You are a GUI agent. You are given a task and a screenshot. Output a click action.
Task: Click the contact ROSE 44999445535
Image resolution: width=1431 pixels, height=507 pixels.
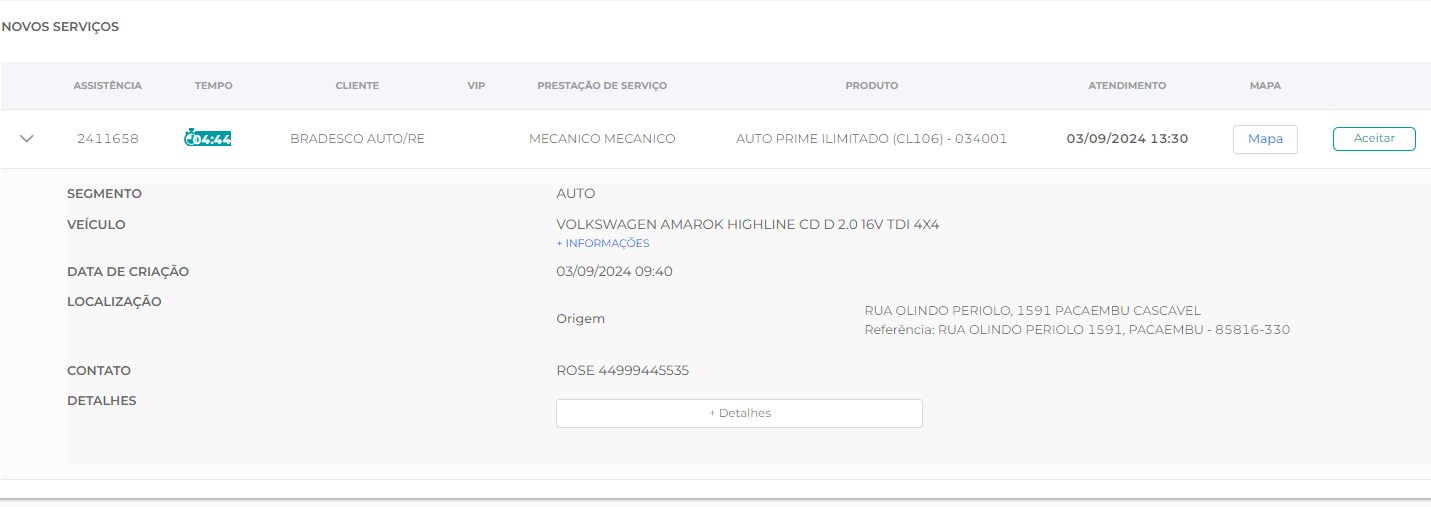pyautogui.click(x=622, y=371)
